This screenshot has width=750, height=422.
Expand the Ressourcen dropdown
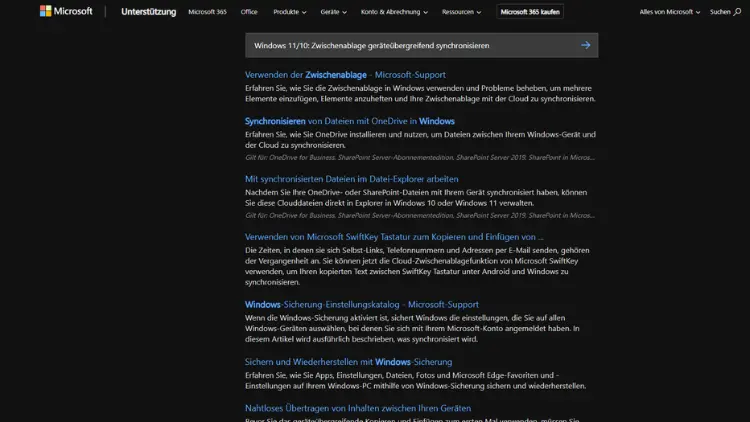click(x=462, y=11)
